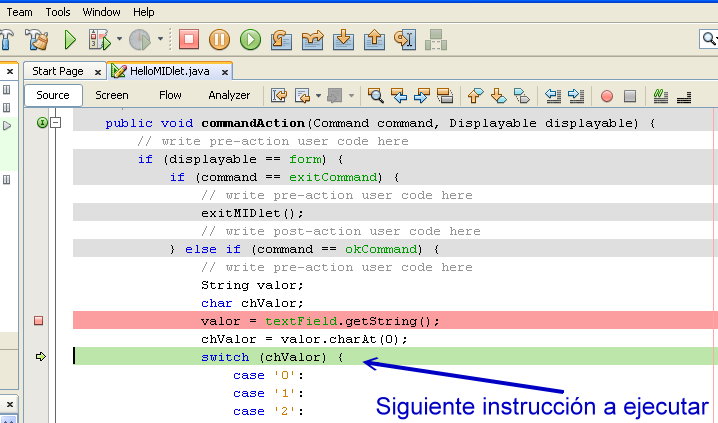Click the Find Selection magnifier icon
The width and height of the screenshot is (718, 423).
375,96
